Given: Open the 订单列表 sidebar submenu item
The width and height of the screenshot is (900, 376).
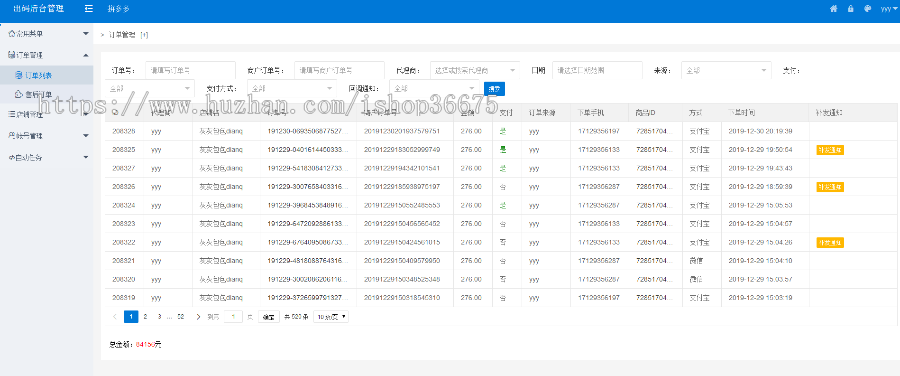Looking at the screenshot, I should tap(46, 75).
